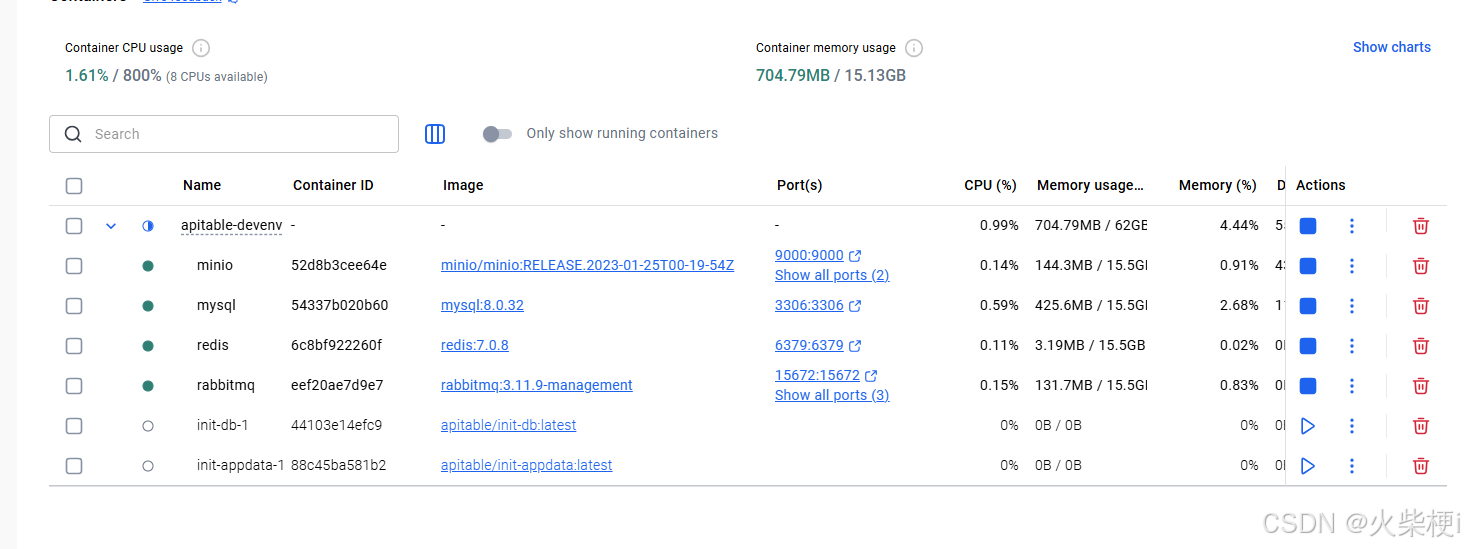Select the mysql row checkbox

(x=74, y=306)
